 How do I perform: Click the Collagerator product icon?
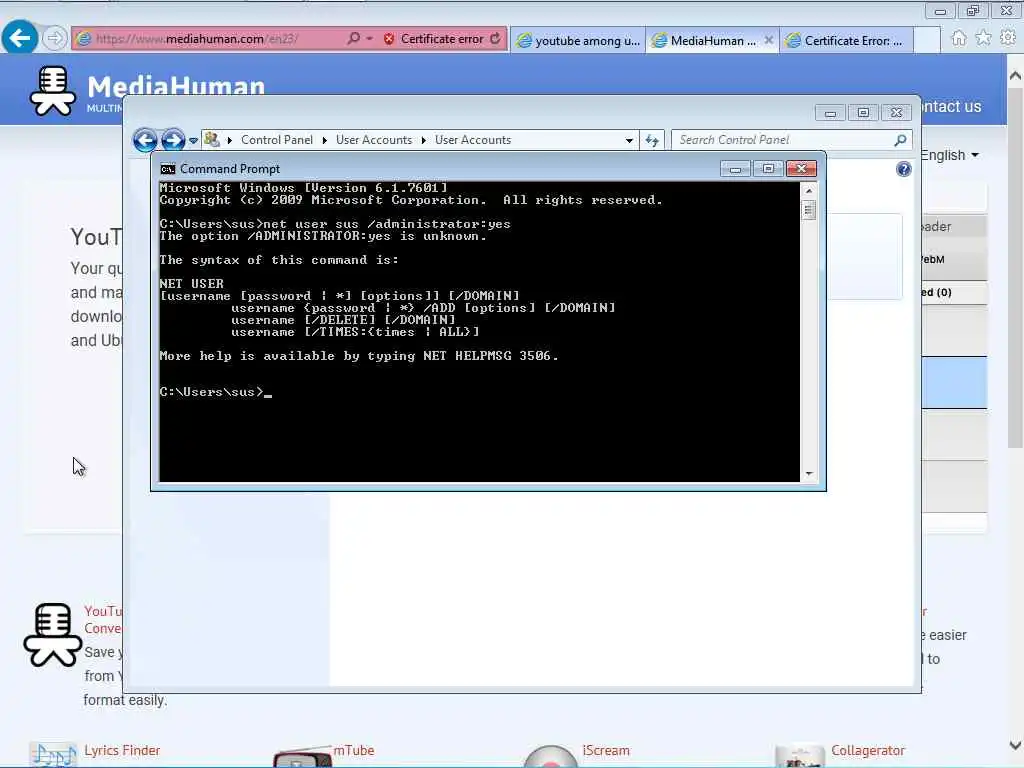coord(799,756)
